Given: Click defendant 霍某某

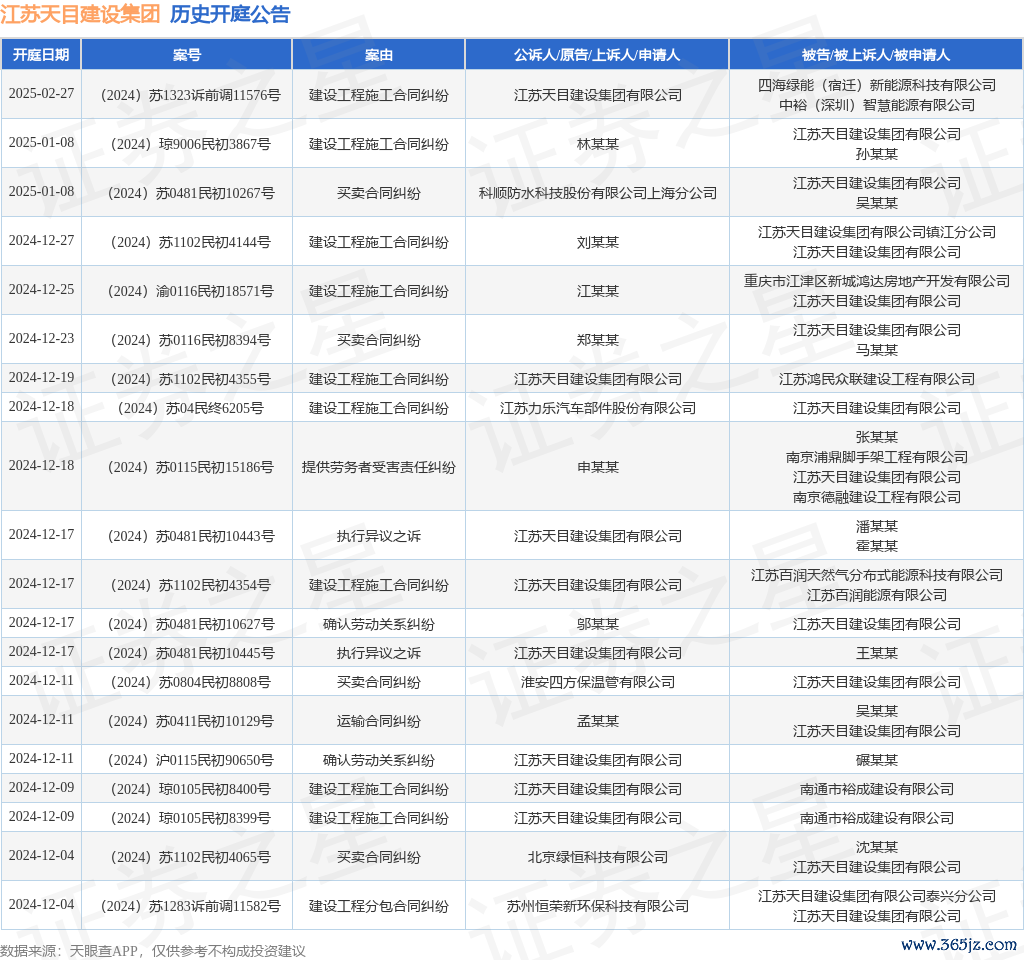Looking at the screenshot, I should pyautogui.click(x=876, y=546).
